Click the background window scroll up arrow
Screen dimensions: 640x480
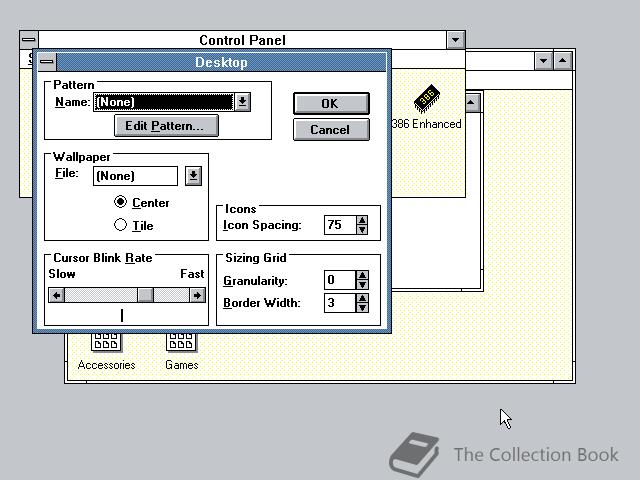(x=471, y=102)
